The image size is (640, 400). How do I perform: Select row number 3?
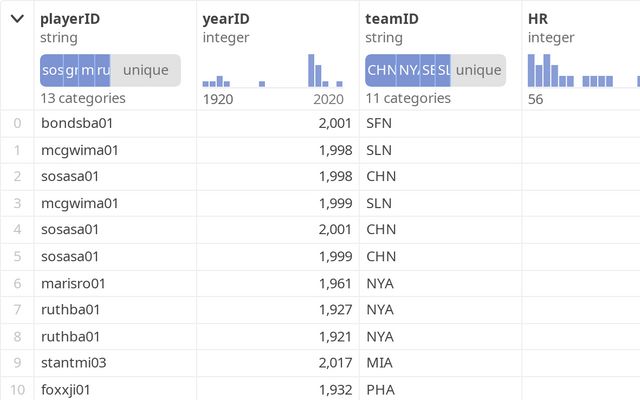pyautogui.click(x=17, y=203)
